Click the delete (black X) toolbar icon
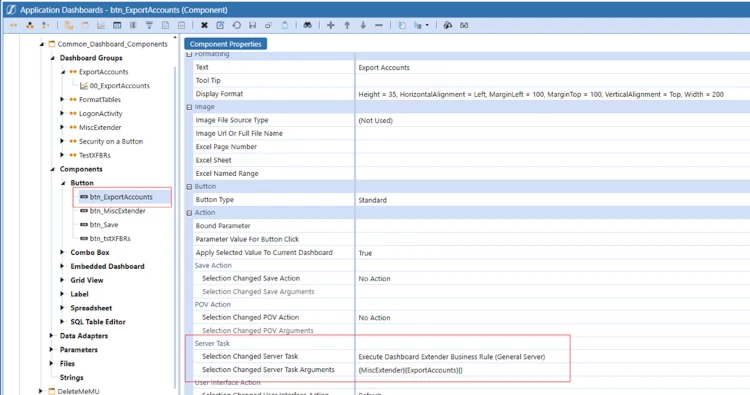The width and height of the screenshot is (750, 395). point(204,25)
